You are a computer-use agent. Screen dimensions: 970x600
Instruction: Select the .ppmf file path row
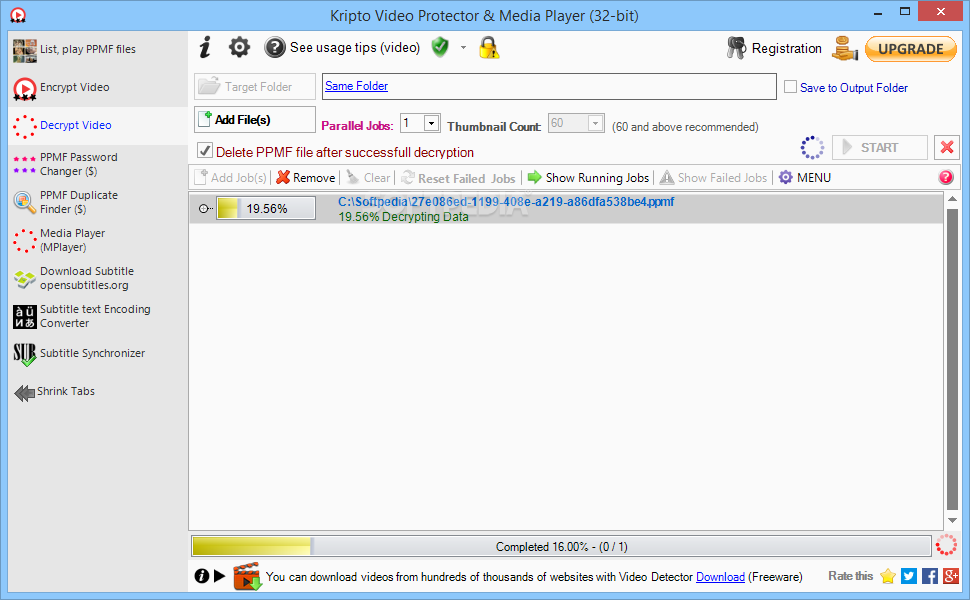[505, 202]
